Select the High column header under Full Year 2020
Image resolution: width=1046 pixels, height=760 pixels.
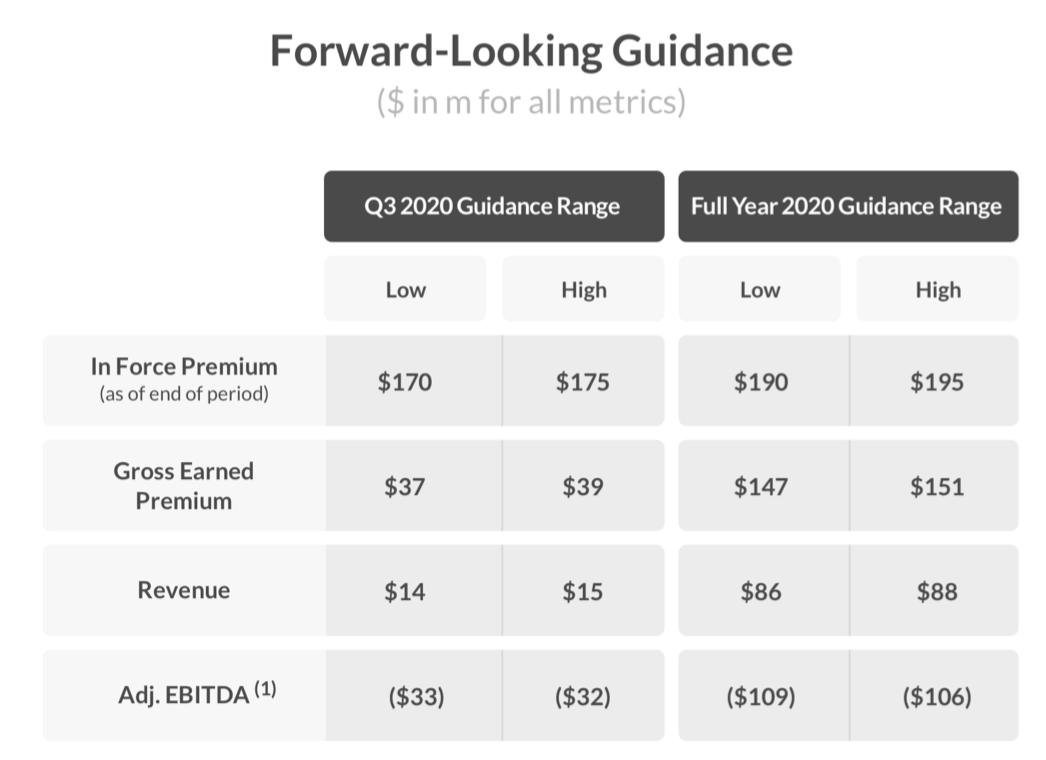pos(937,290)
